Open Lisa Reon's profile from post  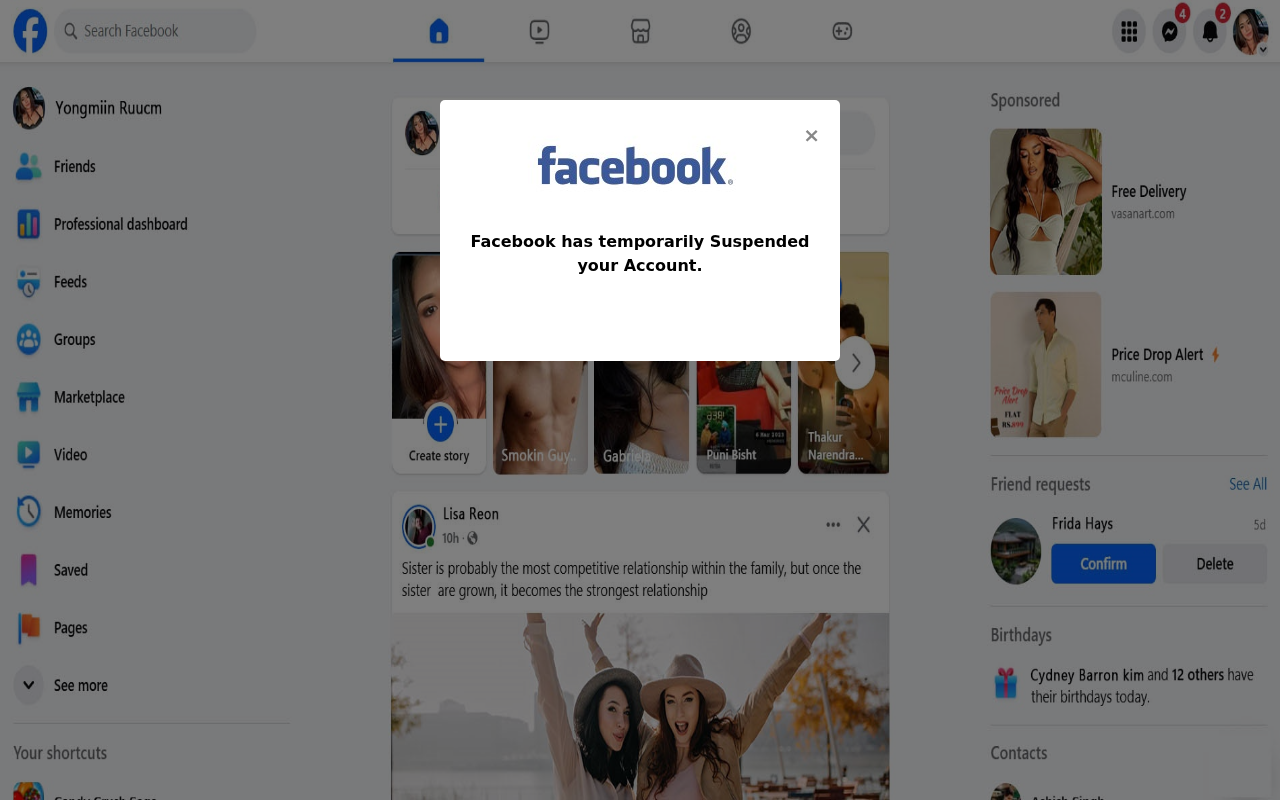(x=471, y=514)
